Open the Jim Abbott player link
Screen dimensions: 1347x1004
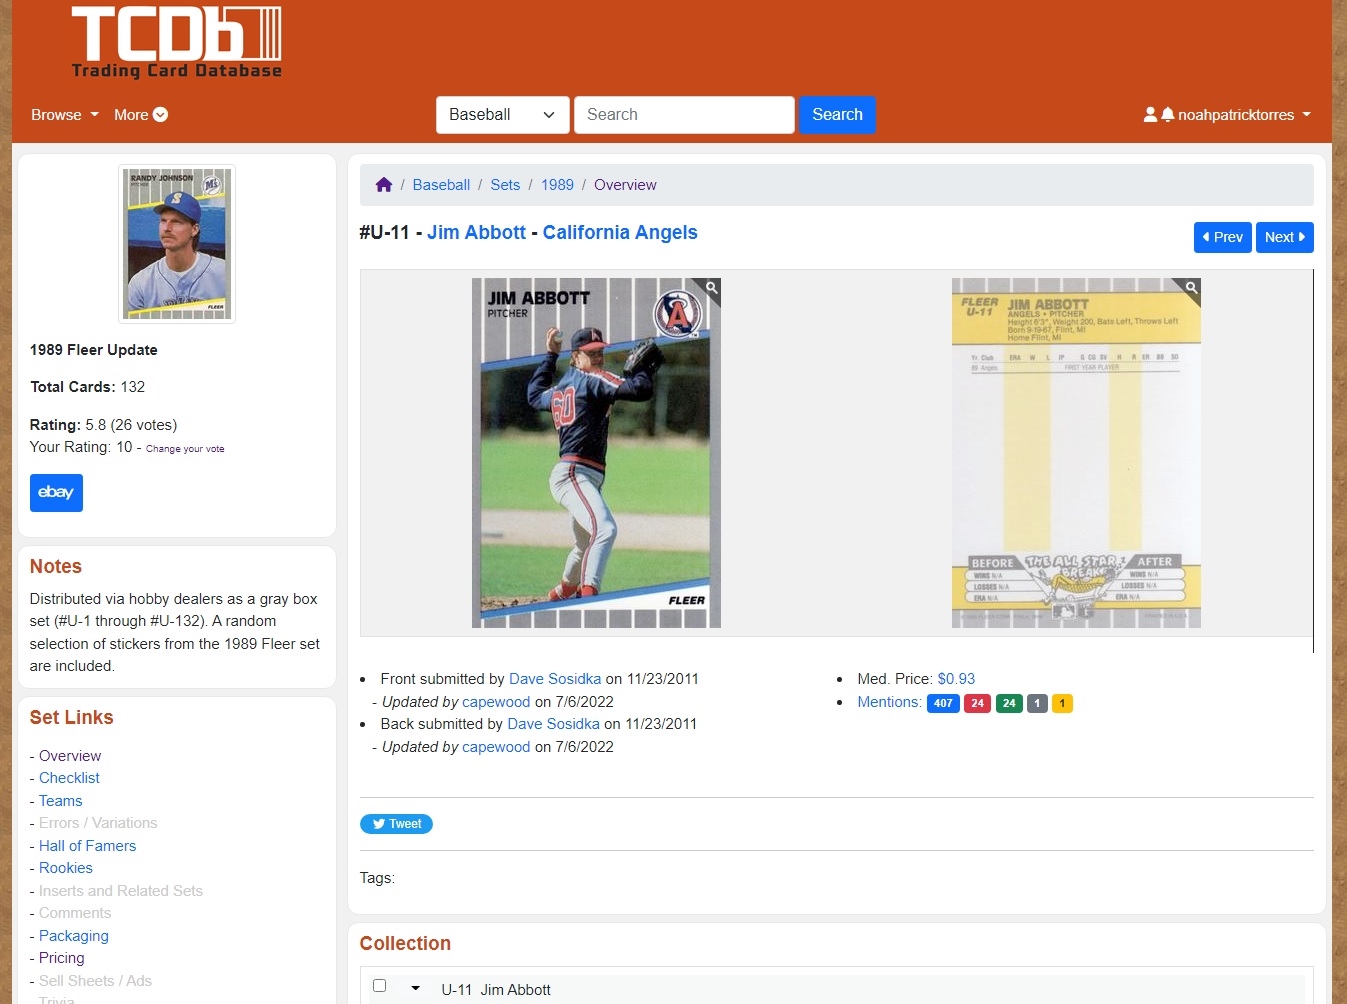(x=476, y=232)
